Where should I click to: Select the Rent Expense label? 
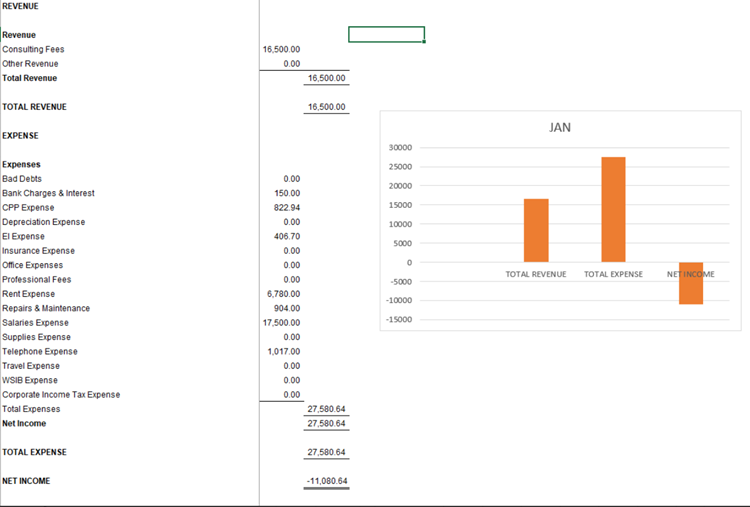coord(28,293)
